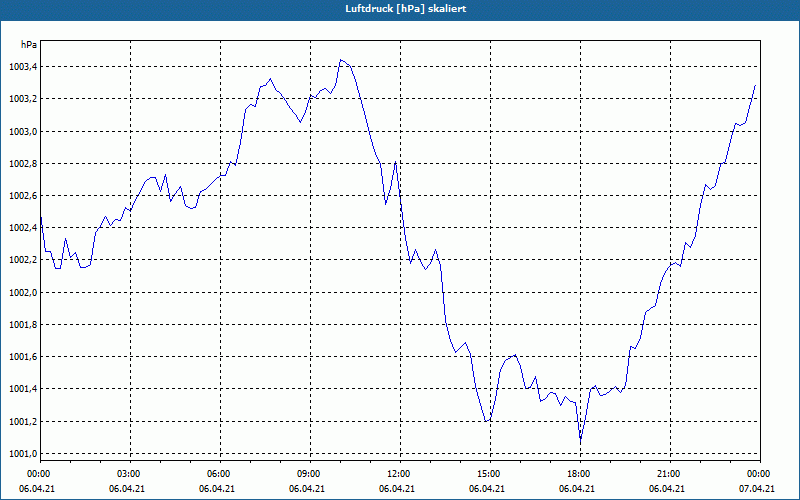This screenshot has width=800, height=500.
Task: Select the 1002,2 y-axis label
Action: pyautogui.click(x=22, y=260)
